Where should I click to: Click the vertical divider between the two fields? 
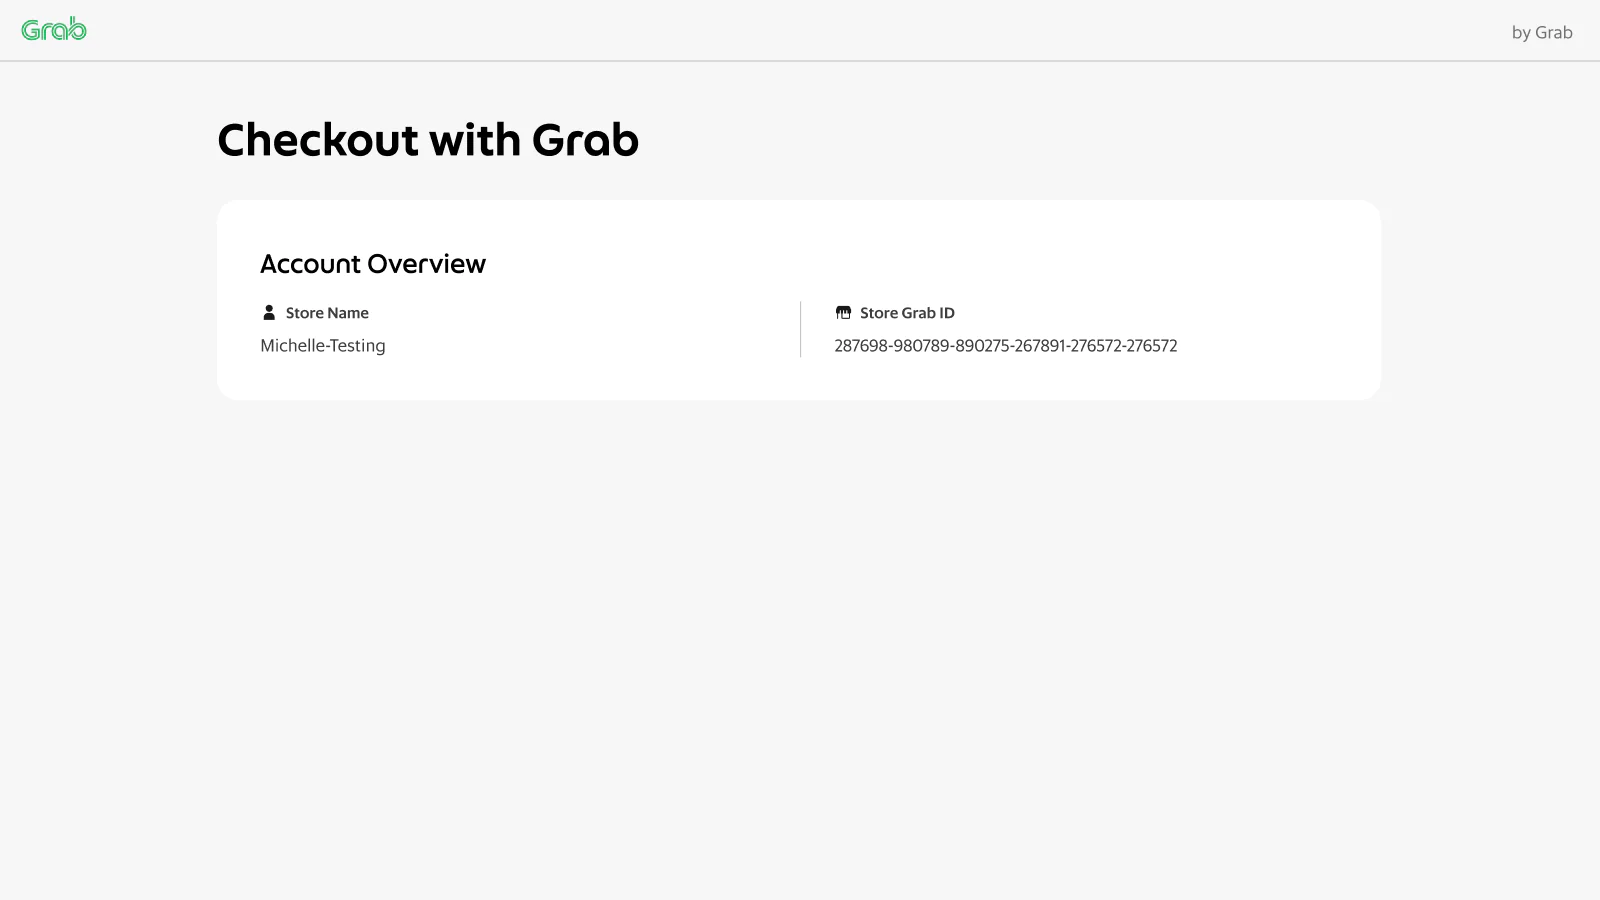[801, 329]
